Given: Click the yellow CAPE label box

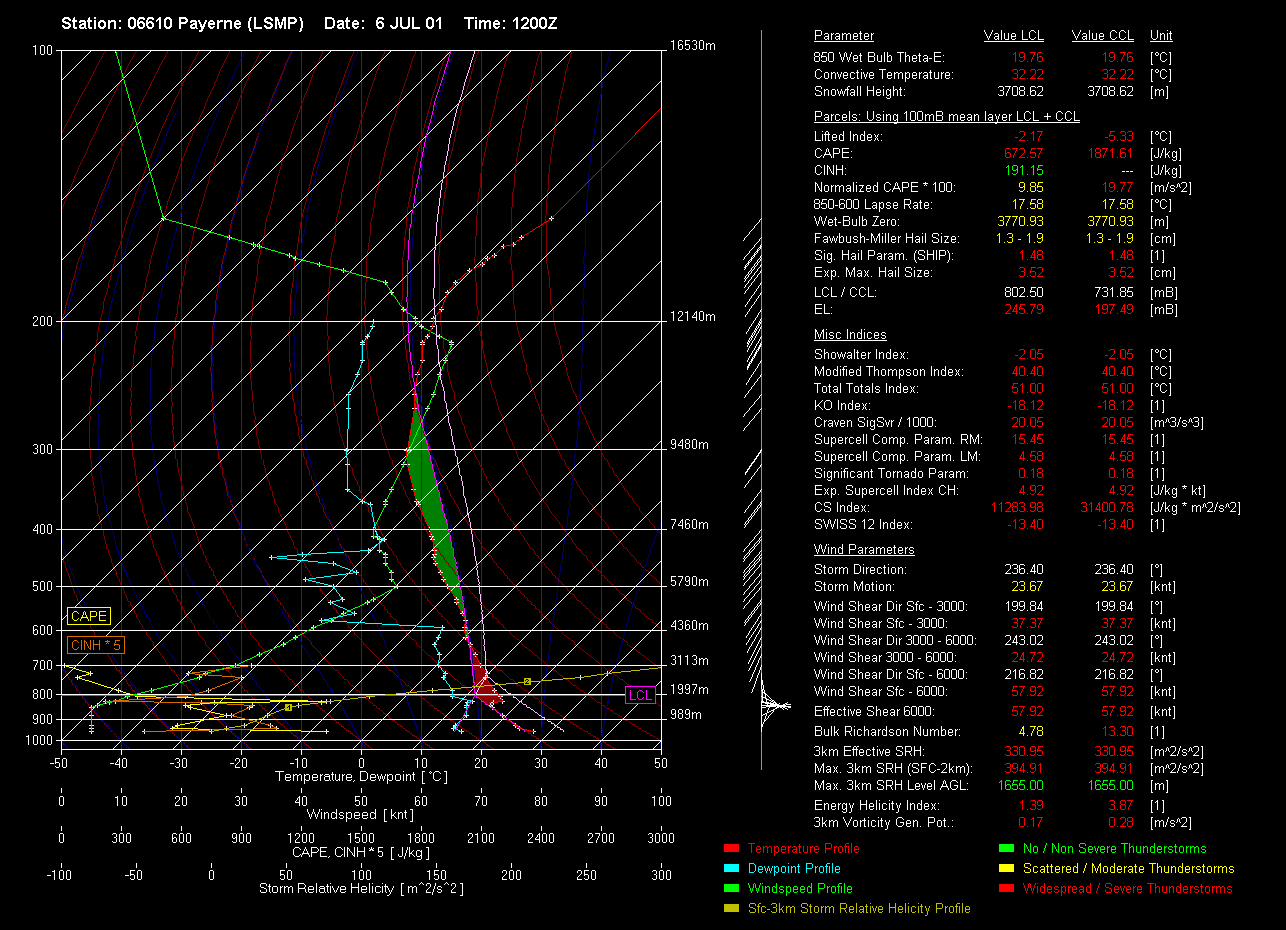Looking at the screenshot, I should 88,617.
